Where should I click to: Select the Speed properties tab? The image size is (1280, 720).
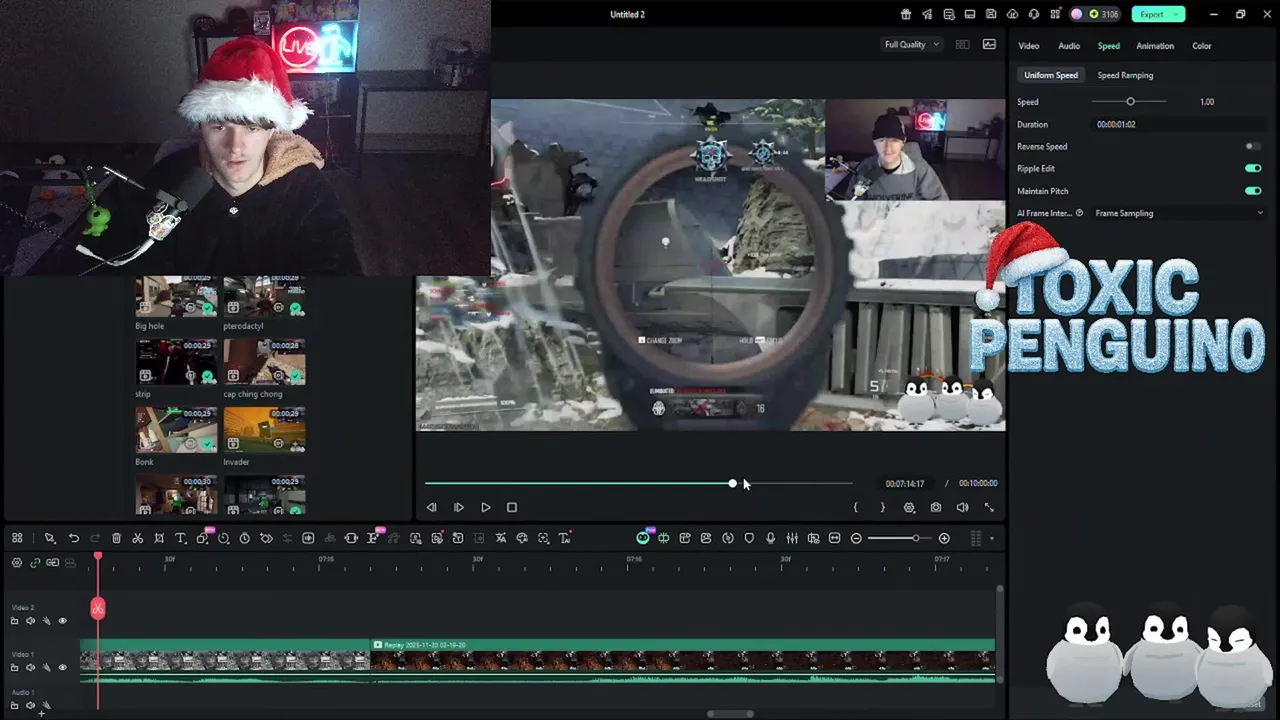[x=1108, y=46]
